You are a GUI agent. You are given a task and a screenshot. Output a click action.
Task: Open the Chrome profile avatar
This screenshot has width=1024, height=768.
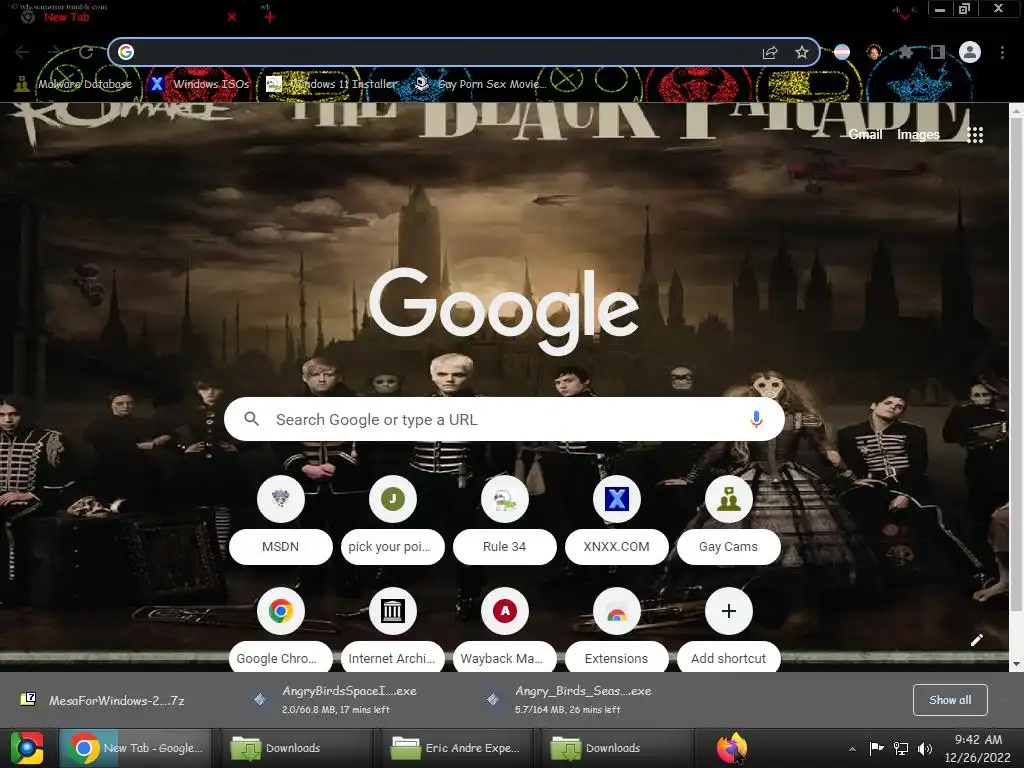pos(970,52)
